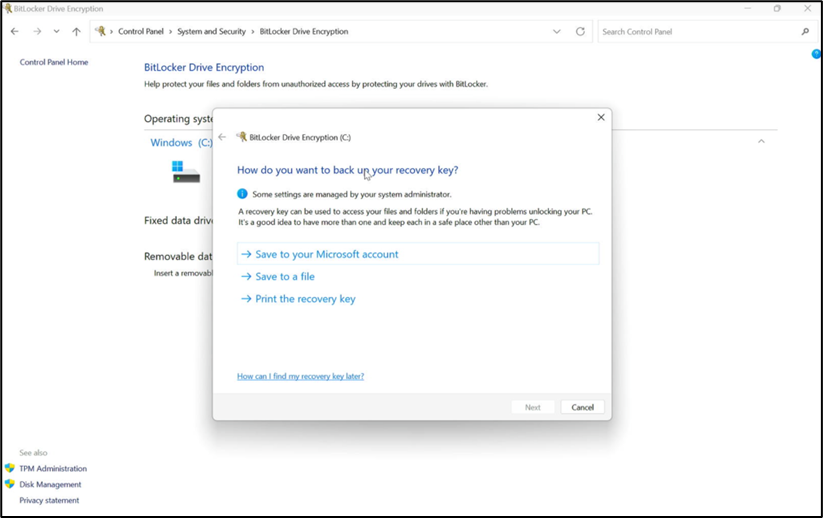Click the BitLocker key icon in the address bar
Screen dimensions: 823x518
(x=100, y=31)
